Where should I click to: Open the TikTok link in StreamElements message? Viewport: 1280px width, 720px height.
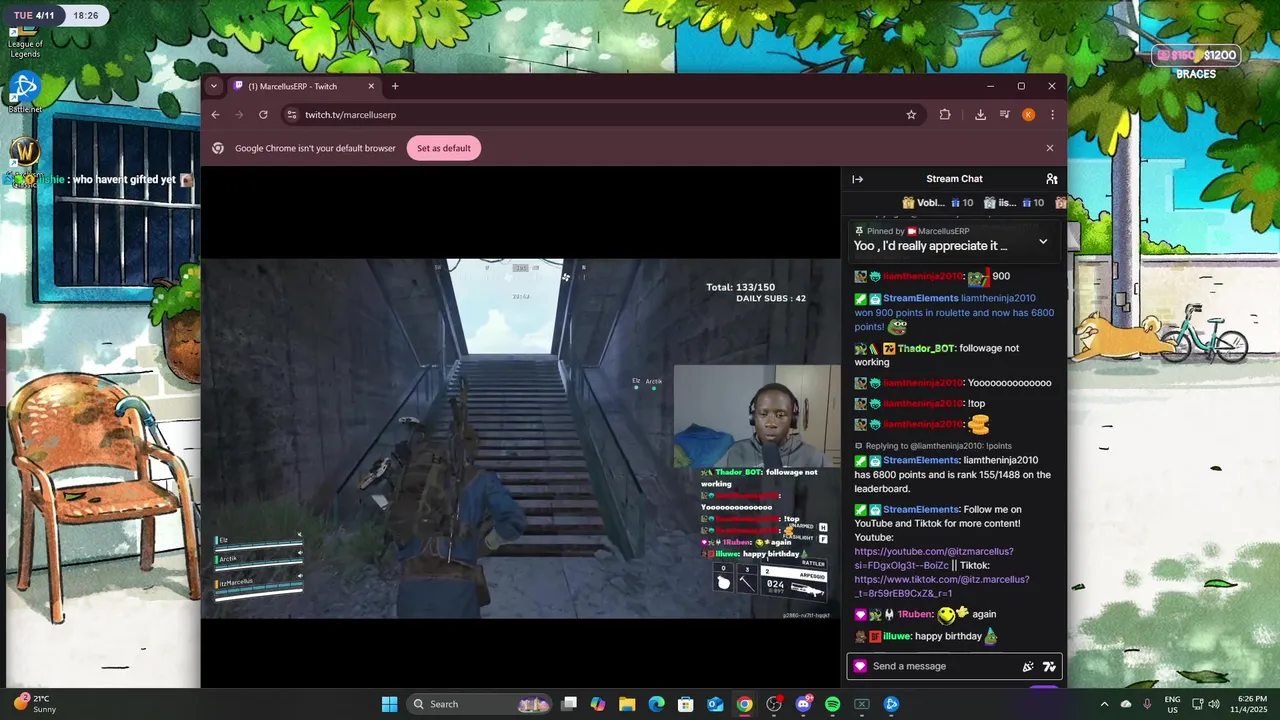tap(941, 586)
